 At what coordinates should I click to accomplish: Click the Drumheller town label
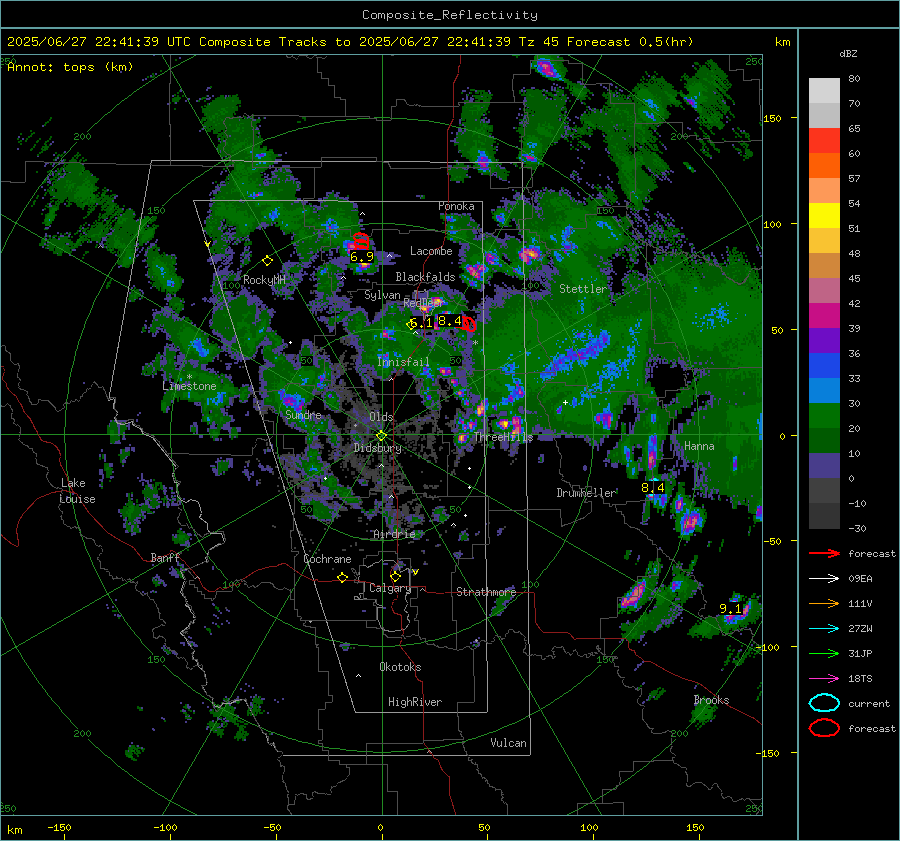click(586, 493)
